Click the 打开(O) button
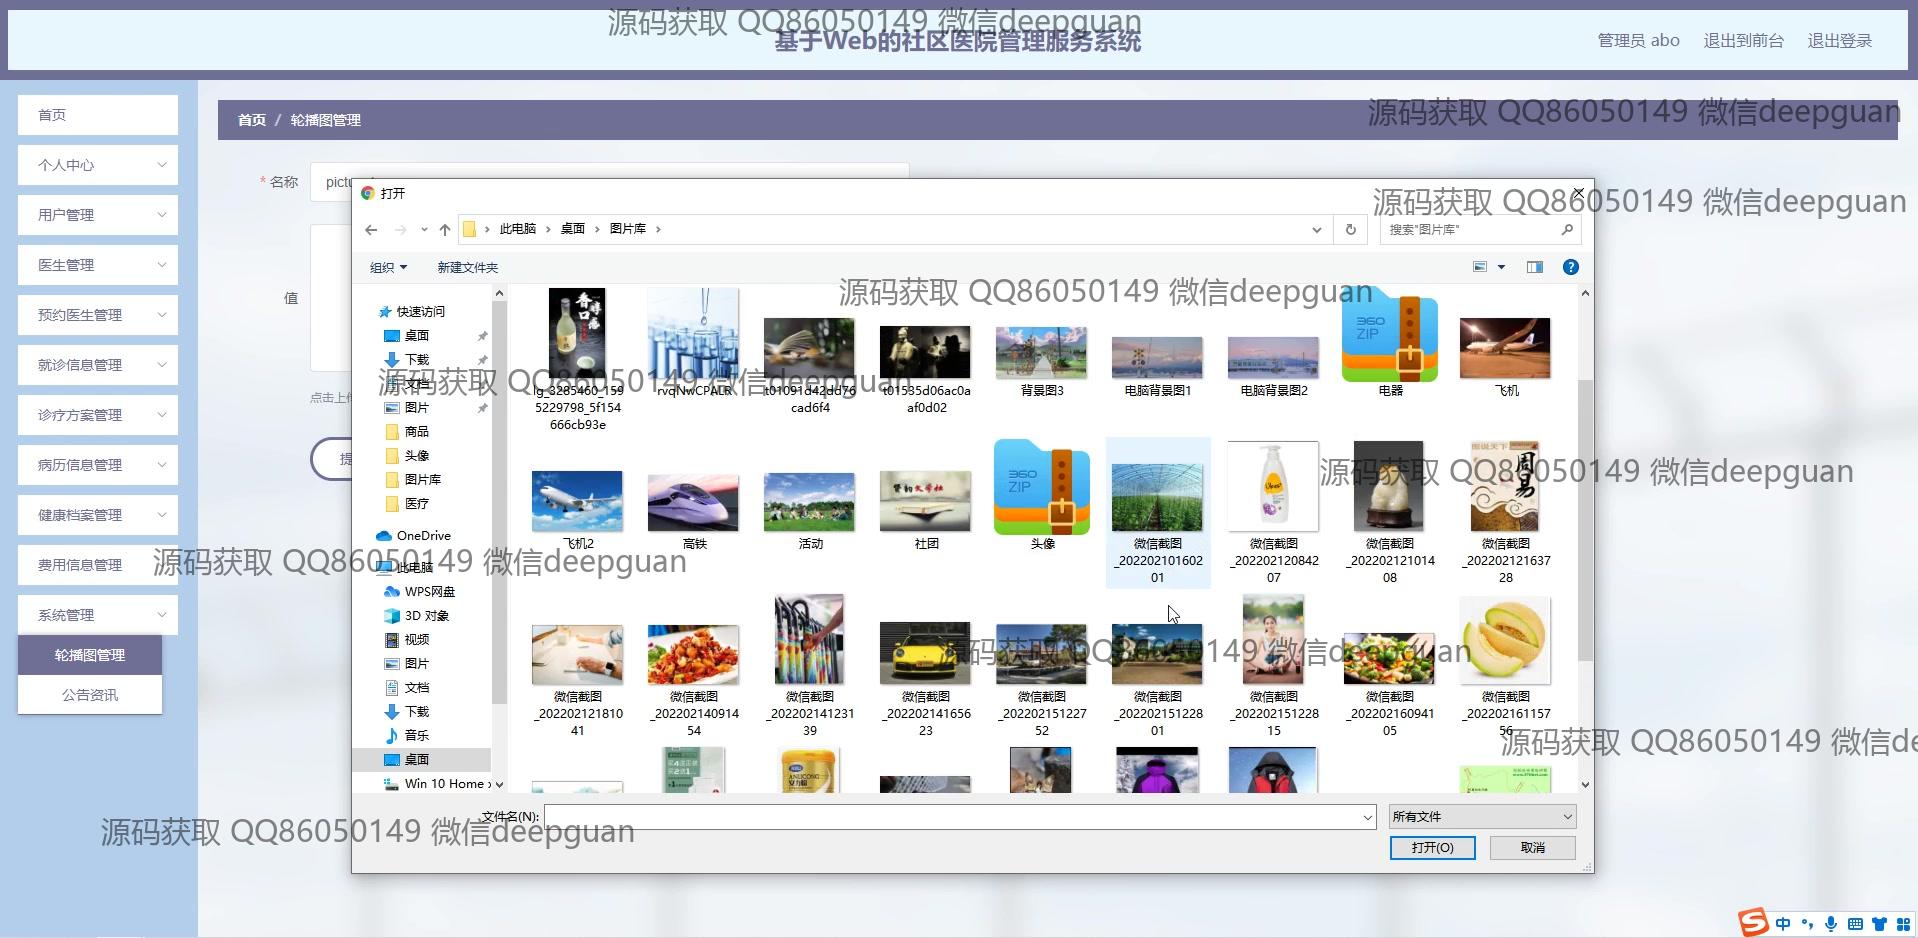Image resolution: width=1918 pixels, height=938 pixels. coord(1431,848)
